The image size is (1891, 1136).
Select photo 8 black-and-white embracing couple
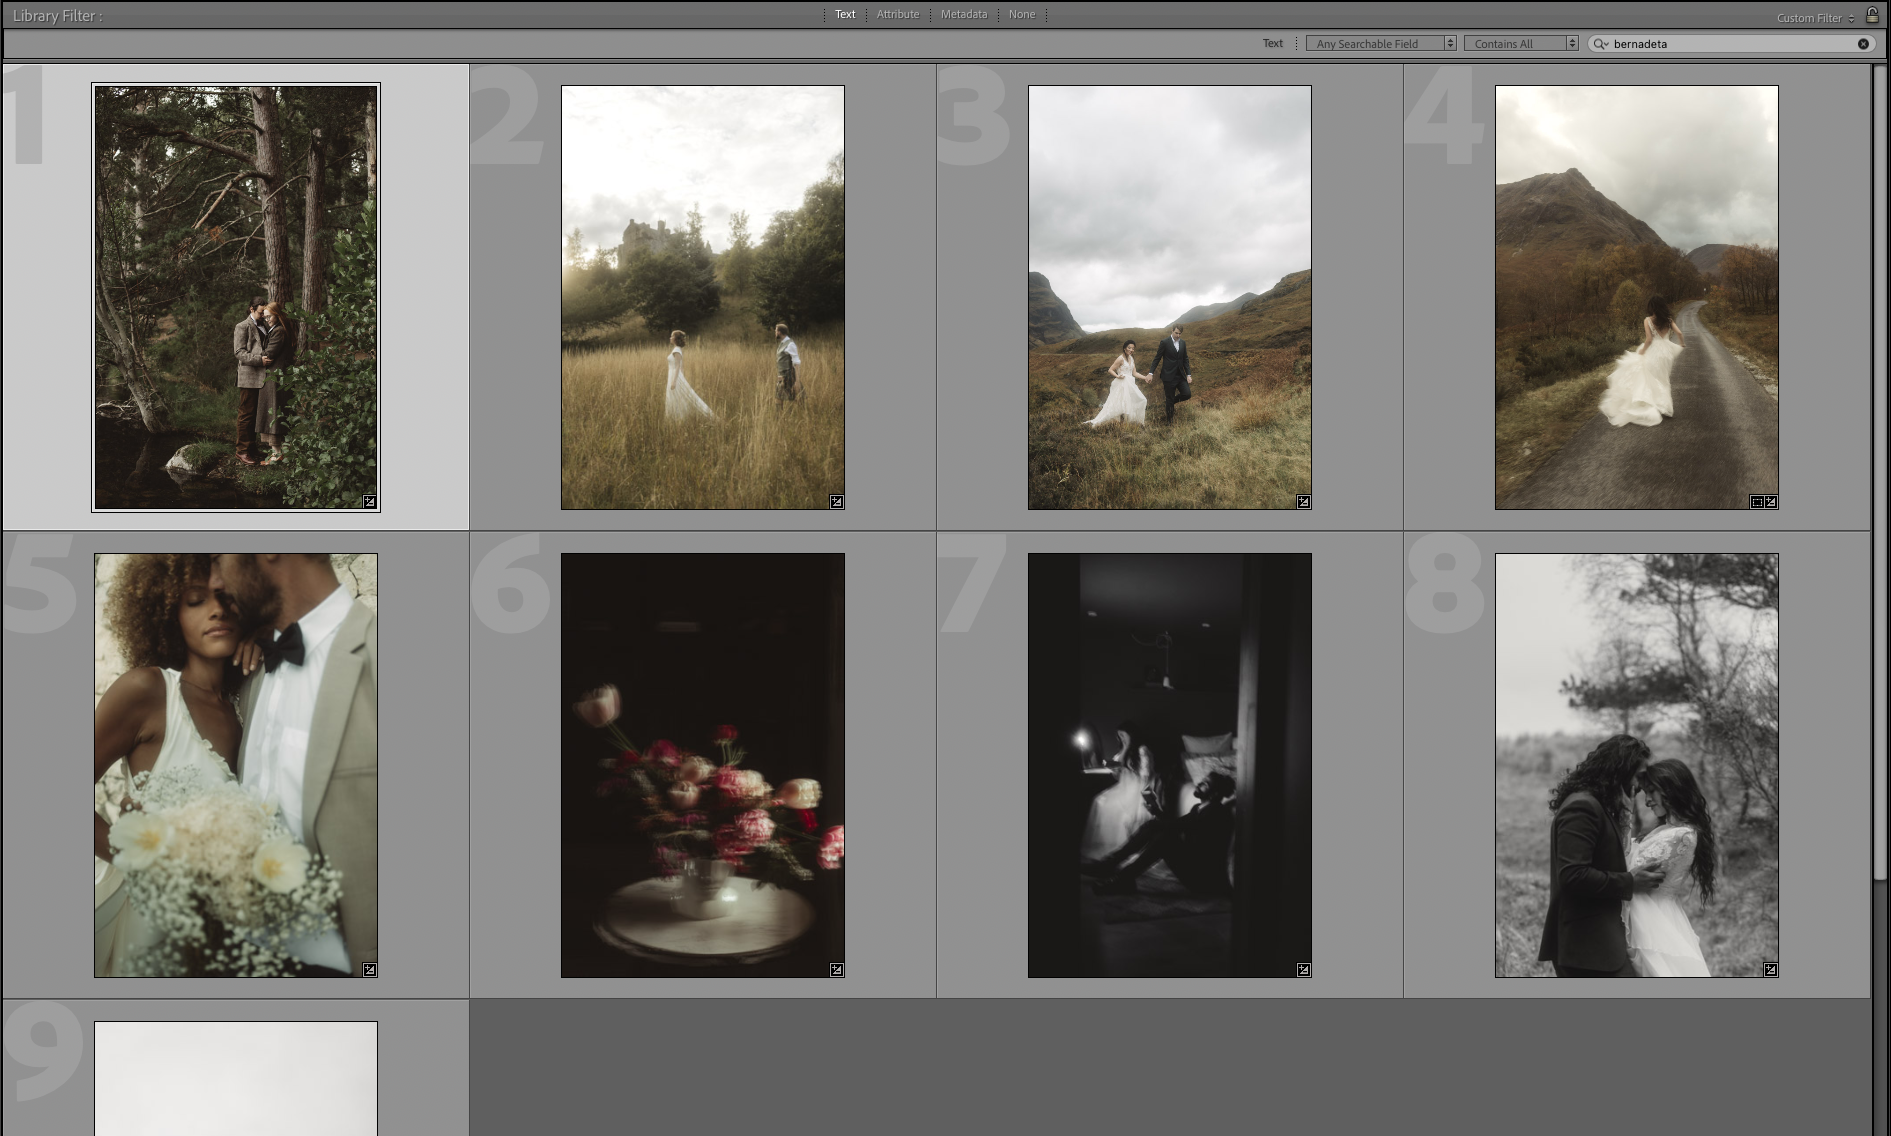point(1637,765)
